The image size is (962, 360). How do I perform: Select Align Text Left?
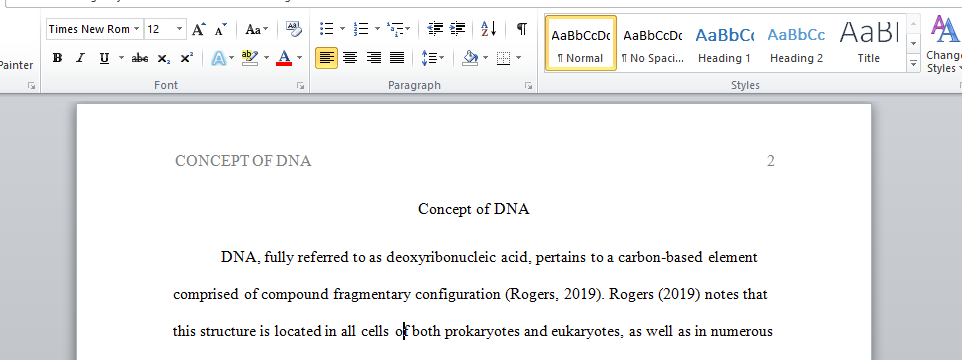pos(327,58)
